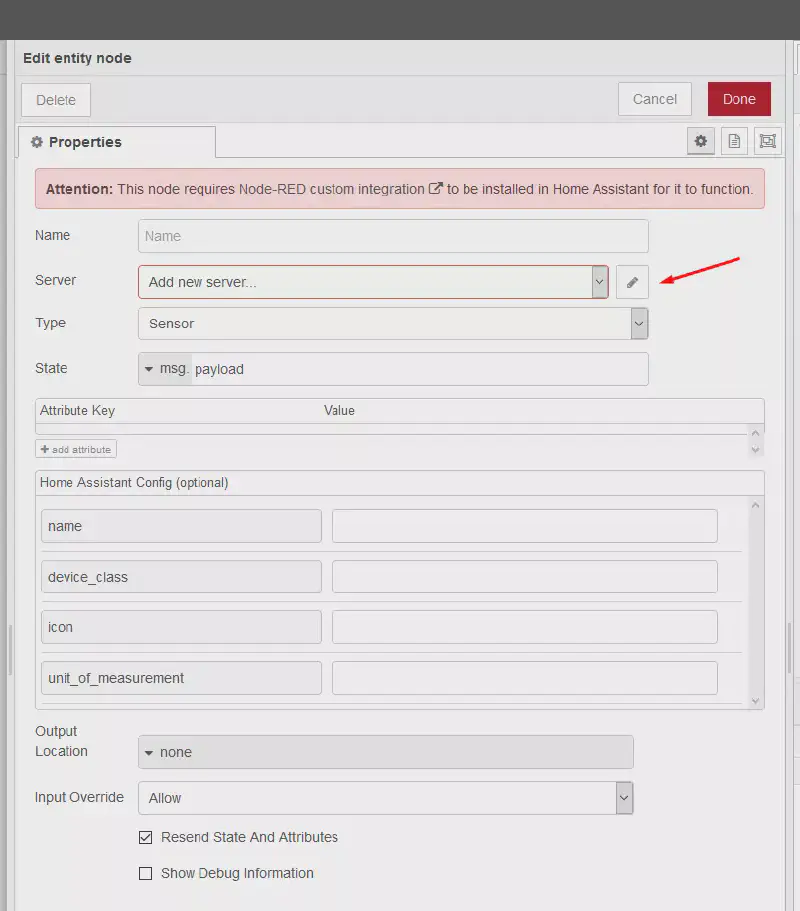Click the pencil icon to edit server
The height and width of the screenshot is (911, 800).
pyautogui.click(x=632, y=282)
